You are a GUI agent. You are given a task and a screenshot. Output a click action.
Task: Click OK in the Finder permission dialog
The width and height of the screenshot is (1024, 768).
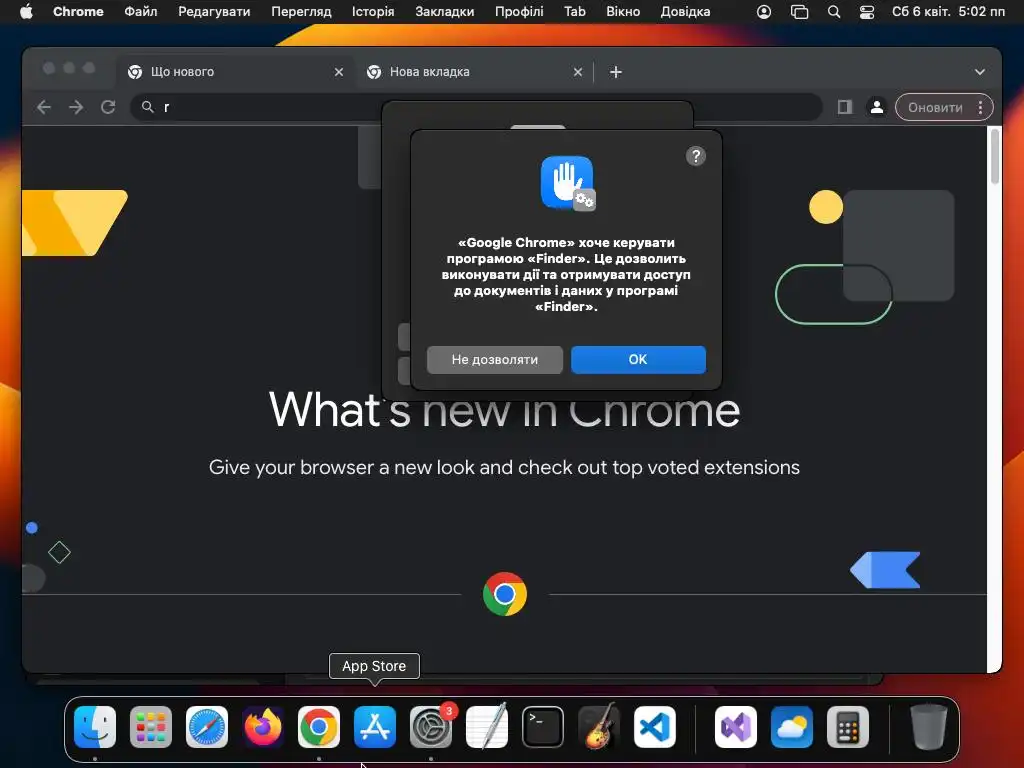[638, 360]
